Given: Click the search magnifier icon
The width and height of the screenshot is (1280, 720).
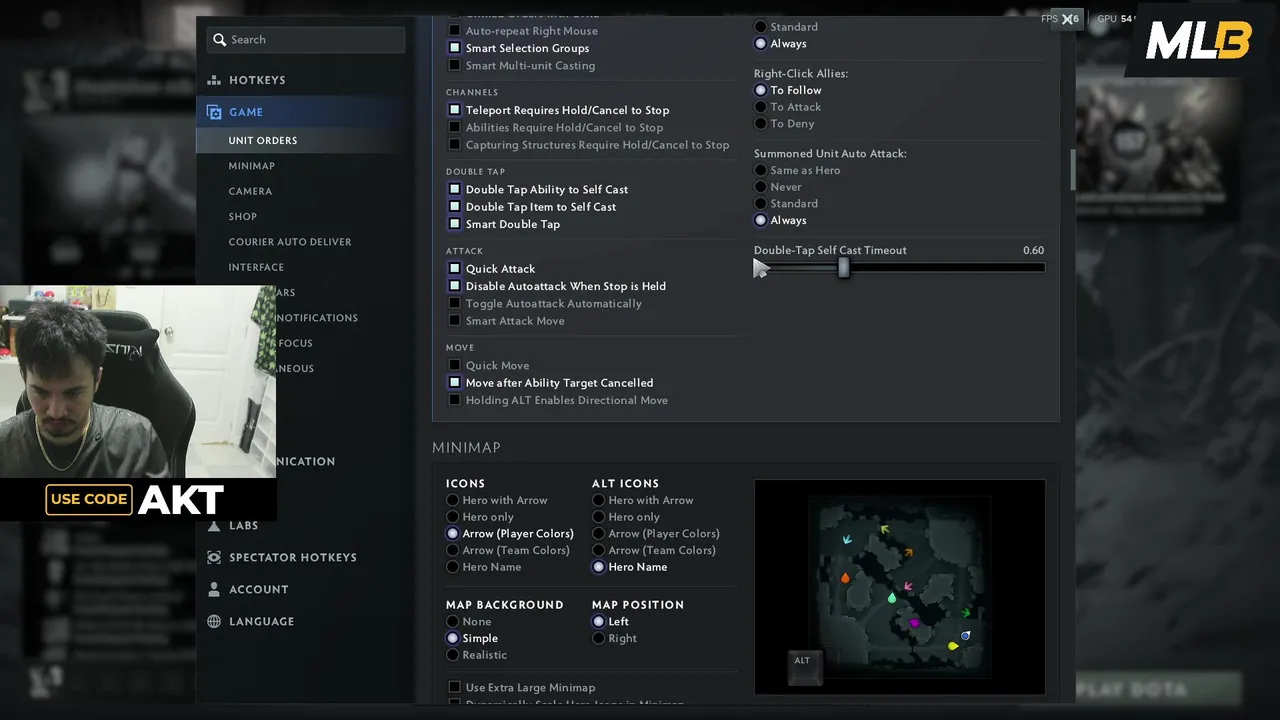Looking at the screenshot, I should click(x=218, y=40).
